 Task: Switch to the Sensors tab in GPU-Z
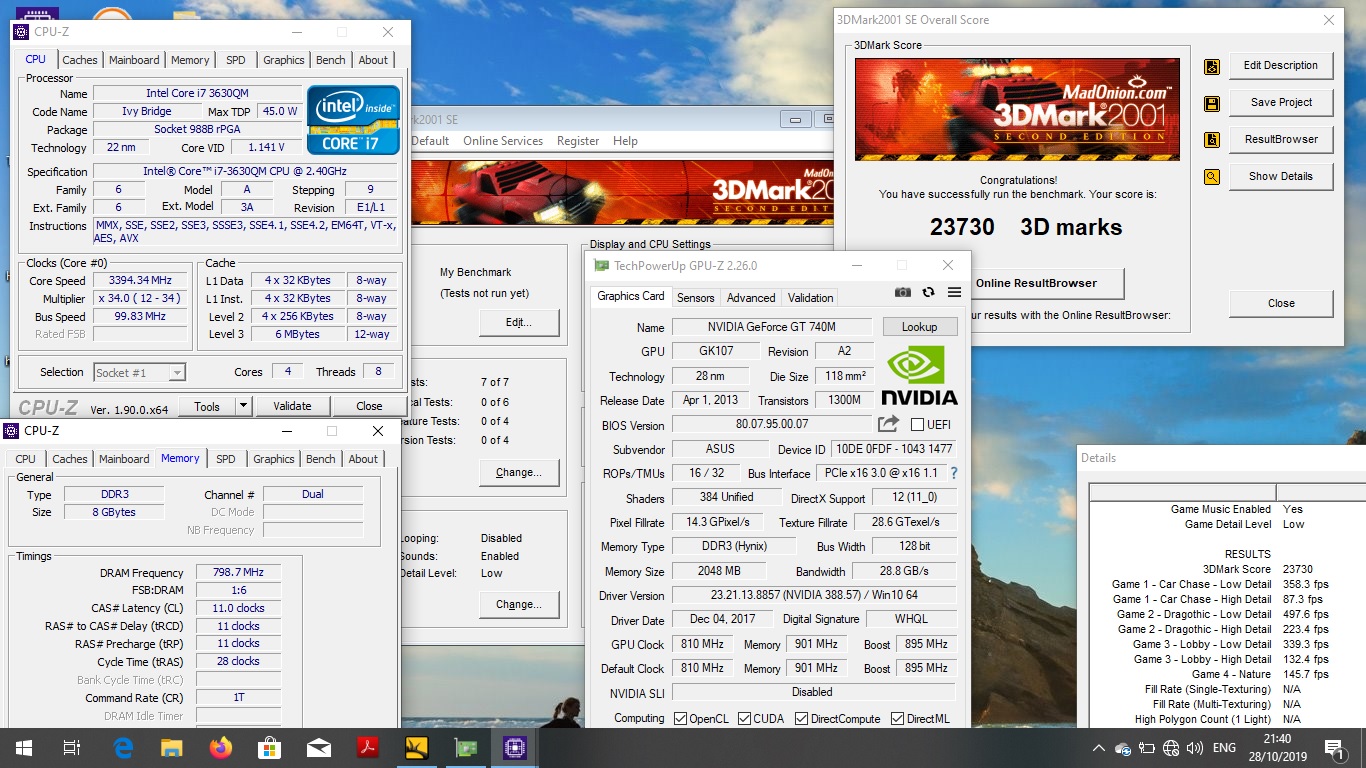pyautogui.click(x=696, y=298)
